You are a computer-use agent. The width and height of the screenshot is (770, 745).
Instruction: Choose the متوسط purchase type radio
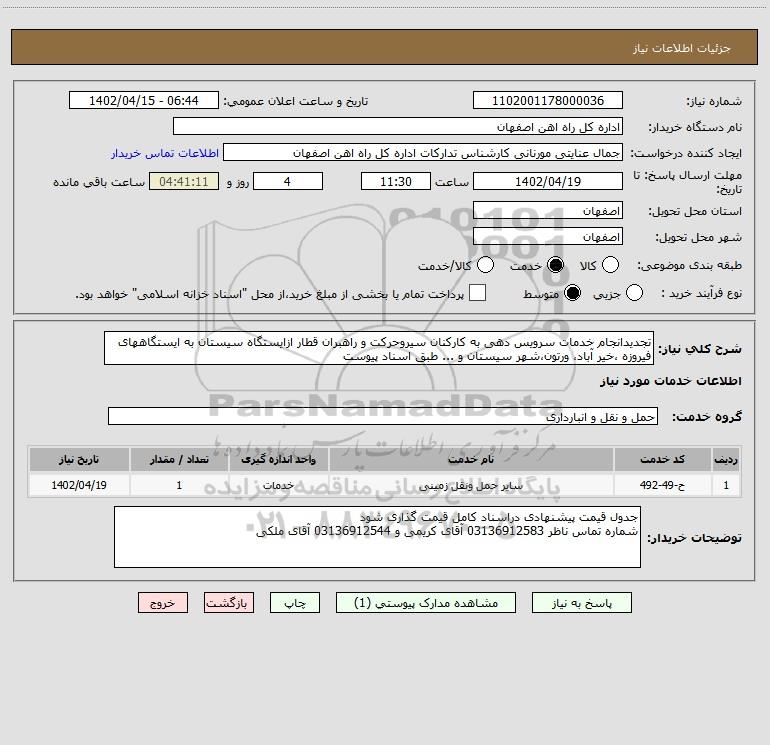(572, 293)
